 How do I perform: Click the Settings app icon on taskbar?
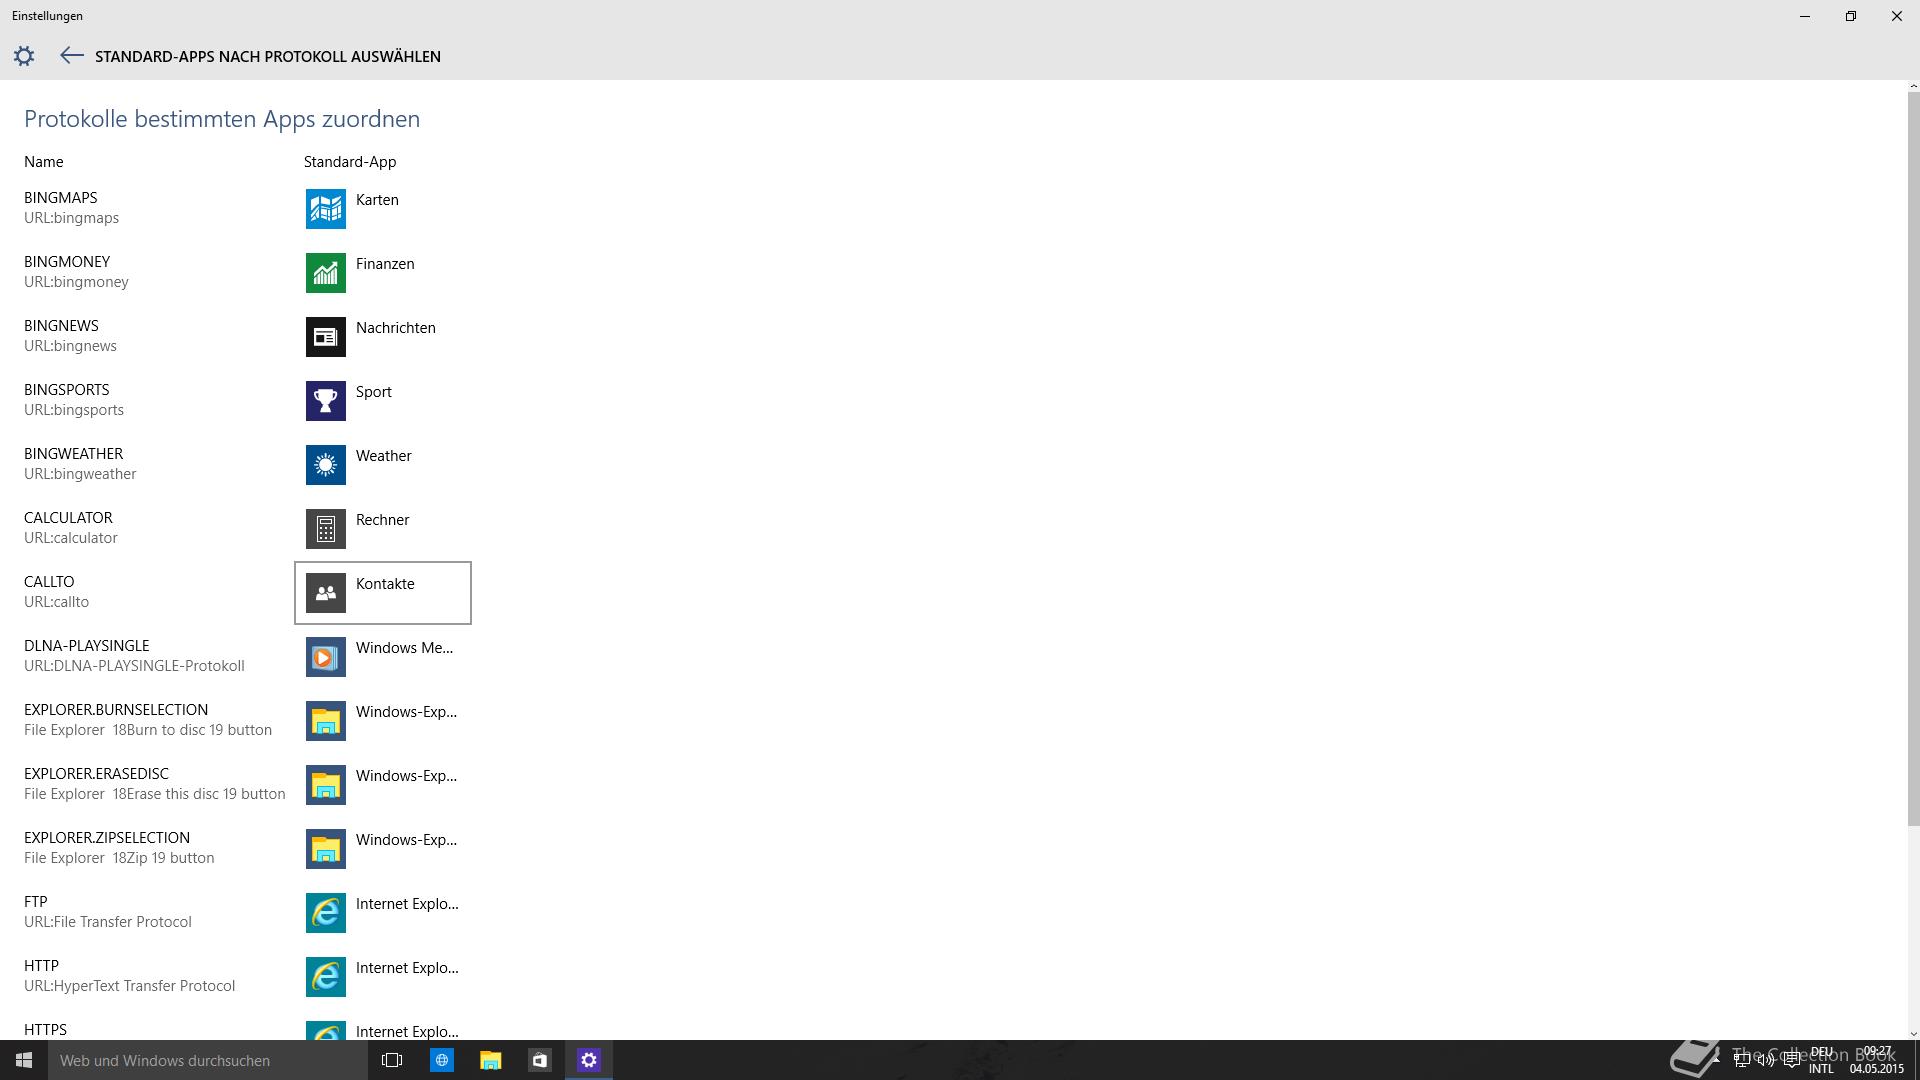588,1060
